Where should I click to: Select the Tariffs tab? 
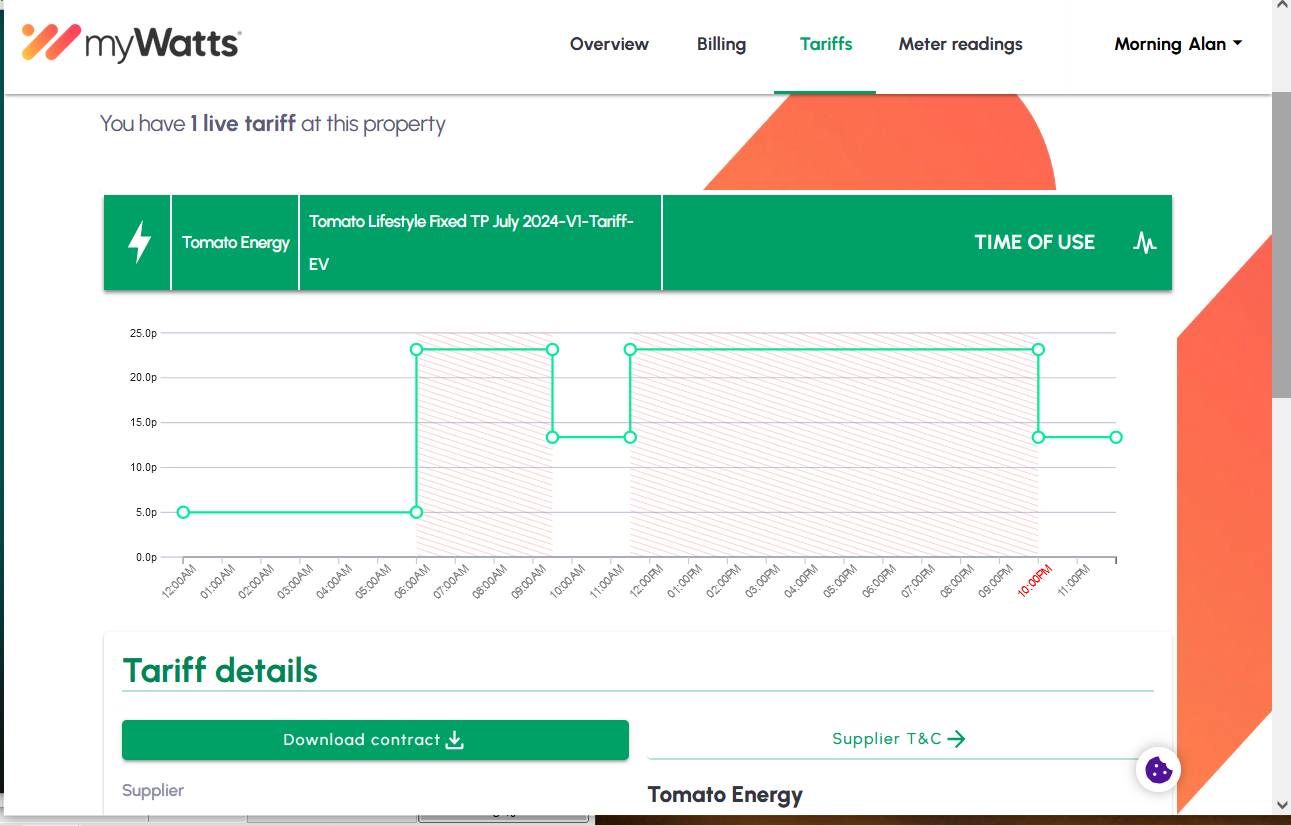pyautogui.click(x=826, y=44)
